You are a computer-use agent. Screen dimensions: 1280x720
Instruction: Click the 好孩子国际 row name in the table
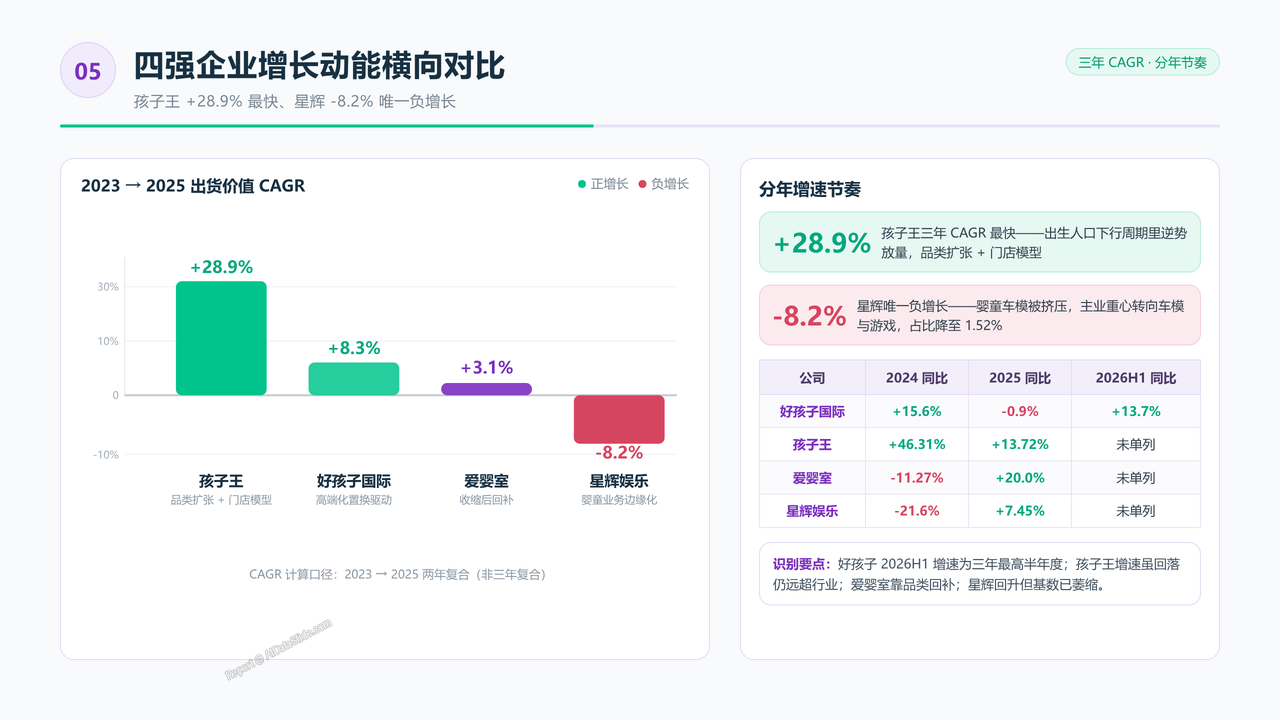point(812,411)
